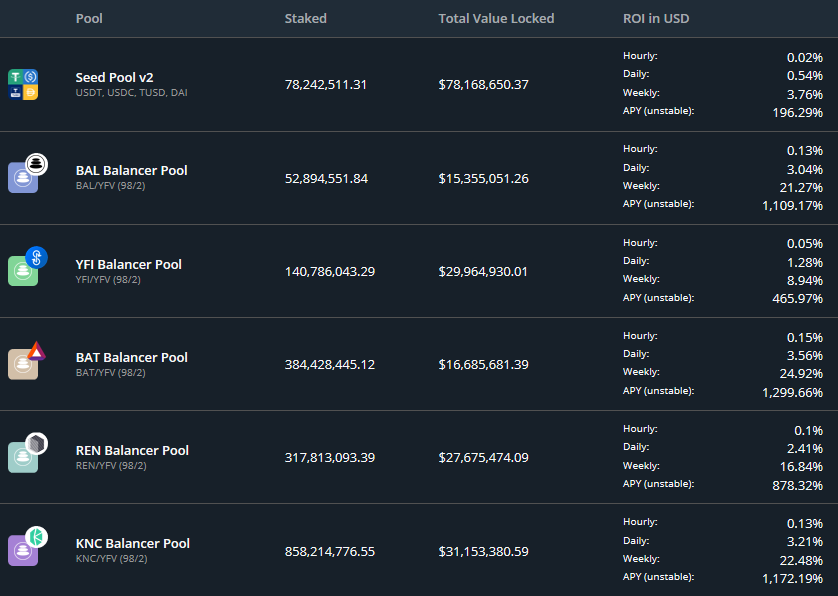Click the BAT Balancer Pool icon
This screenshot has height=596, width=838.
(24, 362)
